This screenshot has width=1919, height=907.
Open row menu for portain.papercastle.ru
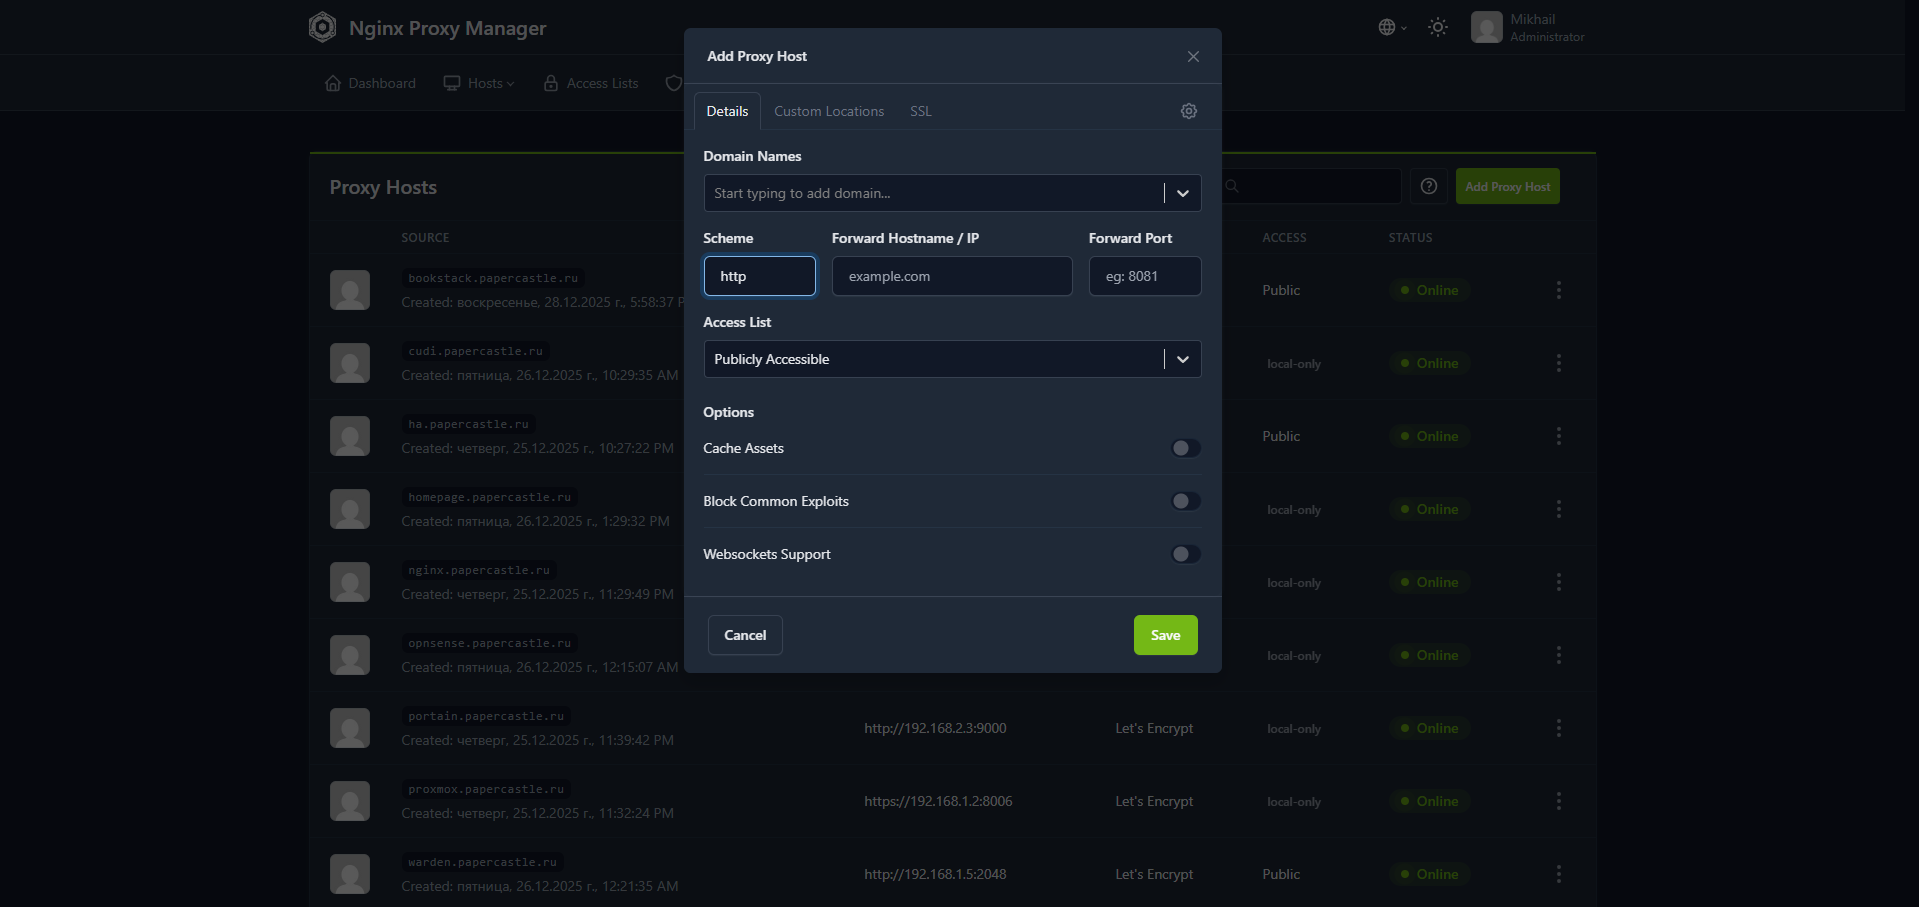point(1558,728)
